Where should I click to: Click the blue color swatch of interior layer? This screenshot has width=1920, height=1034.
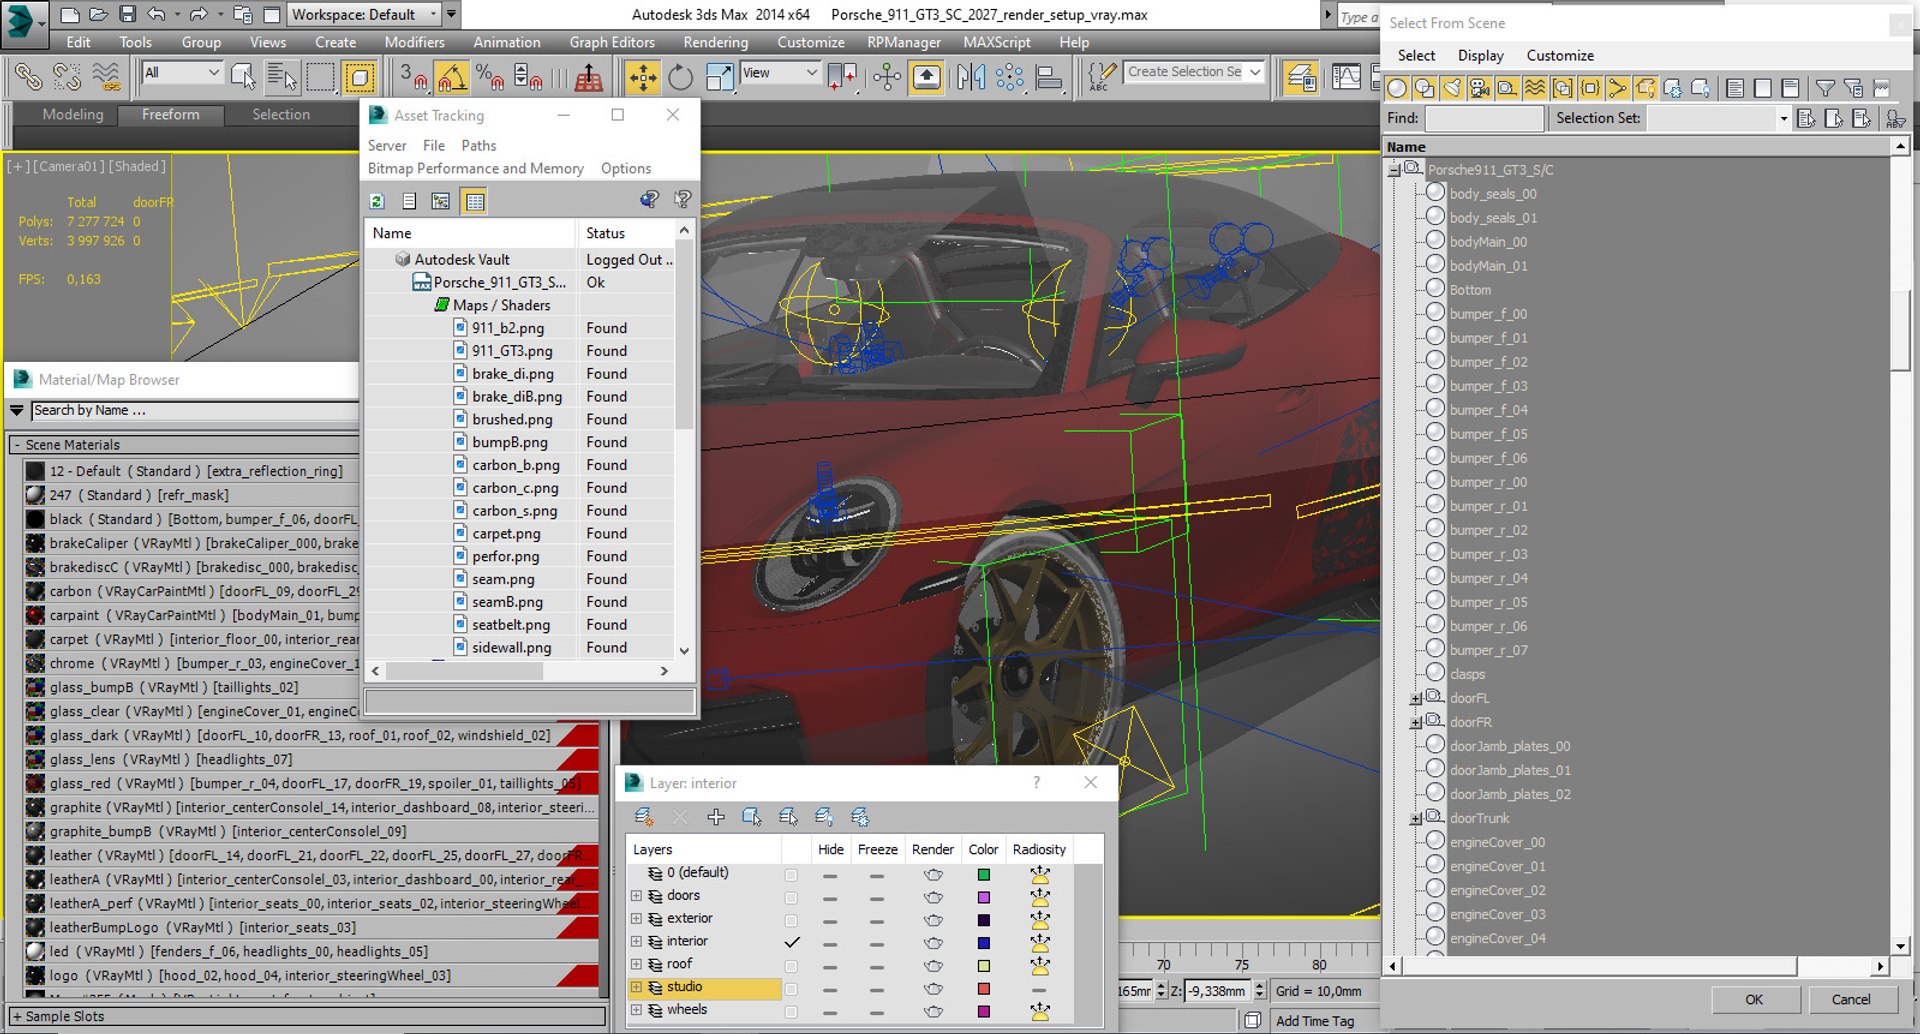(x=984, y=943)
